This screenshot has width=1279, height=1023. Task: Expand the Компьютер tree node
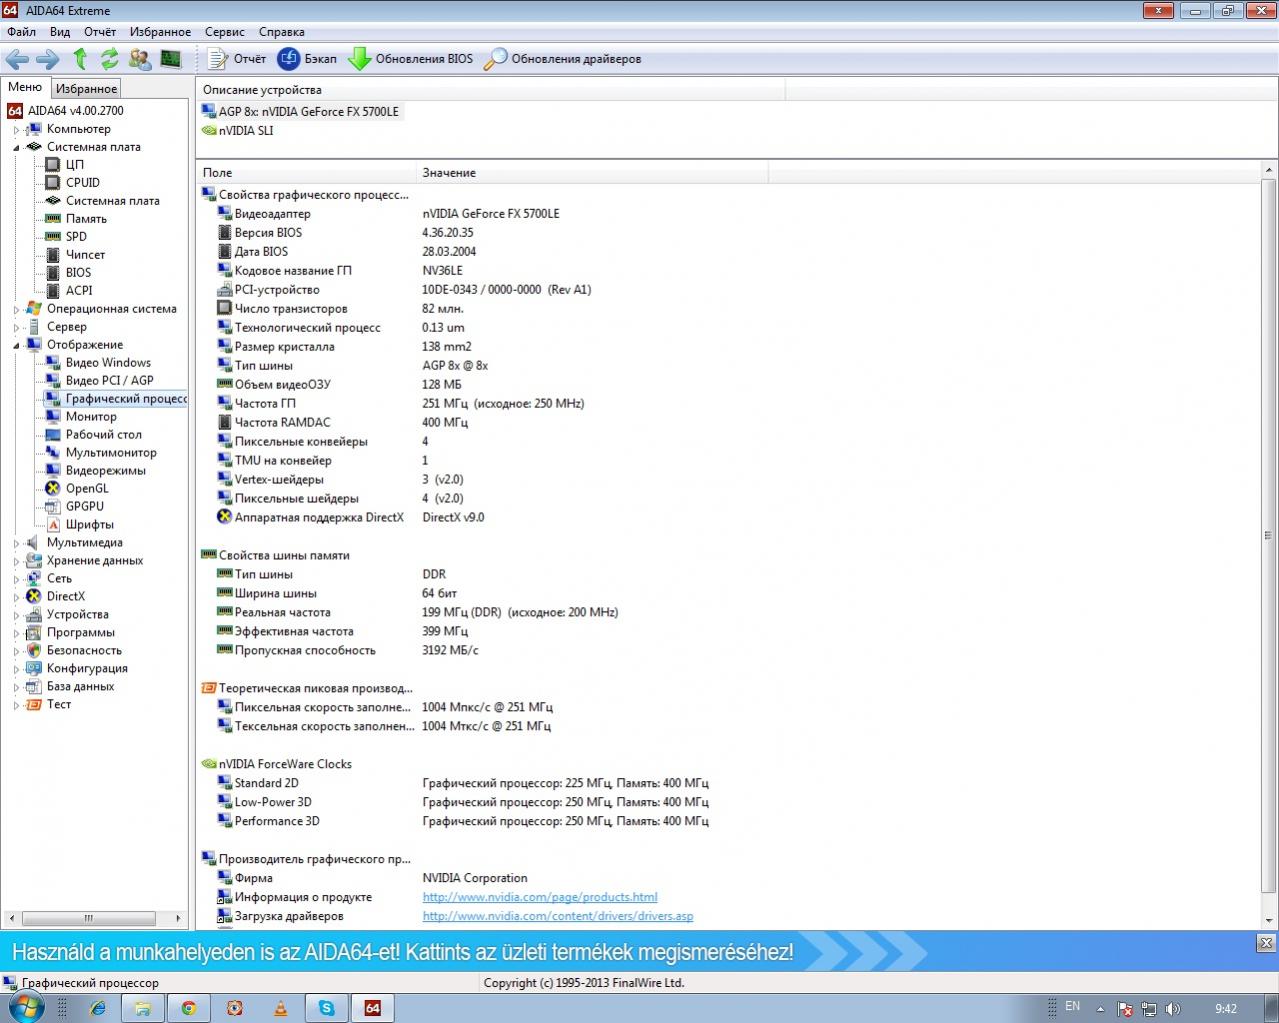pos(16,129)
